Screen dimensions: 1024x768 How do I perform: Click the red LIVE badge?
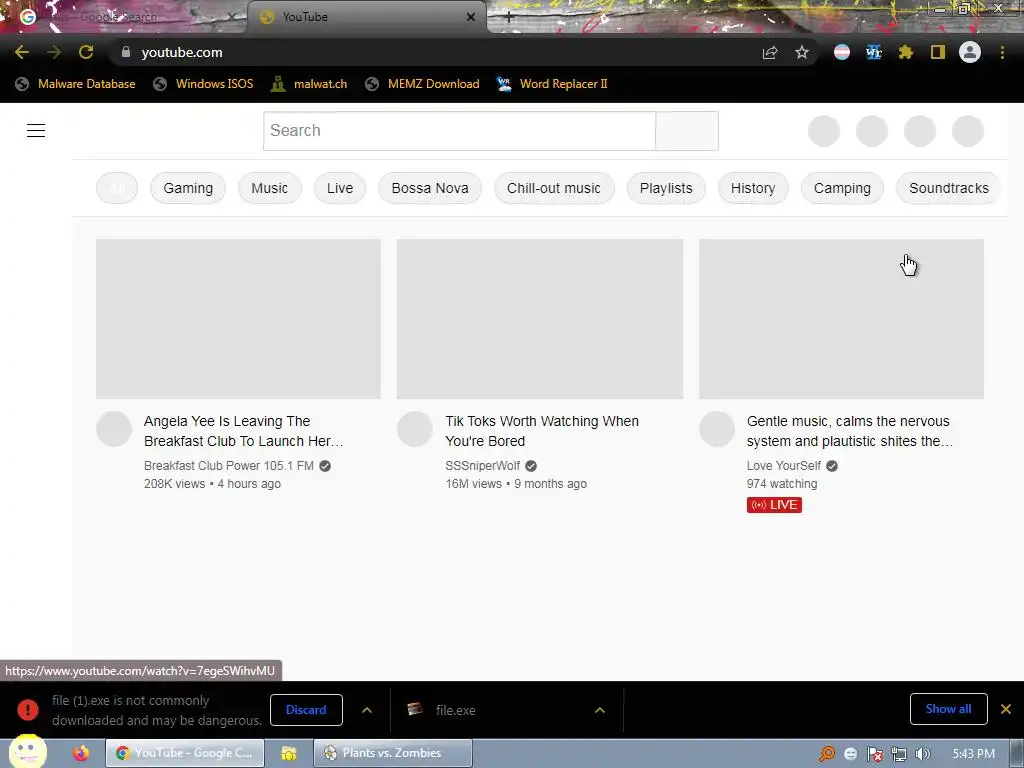click(x=774, y=505)
